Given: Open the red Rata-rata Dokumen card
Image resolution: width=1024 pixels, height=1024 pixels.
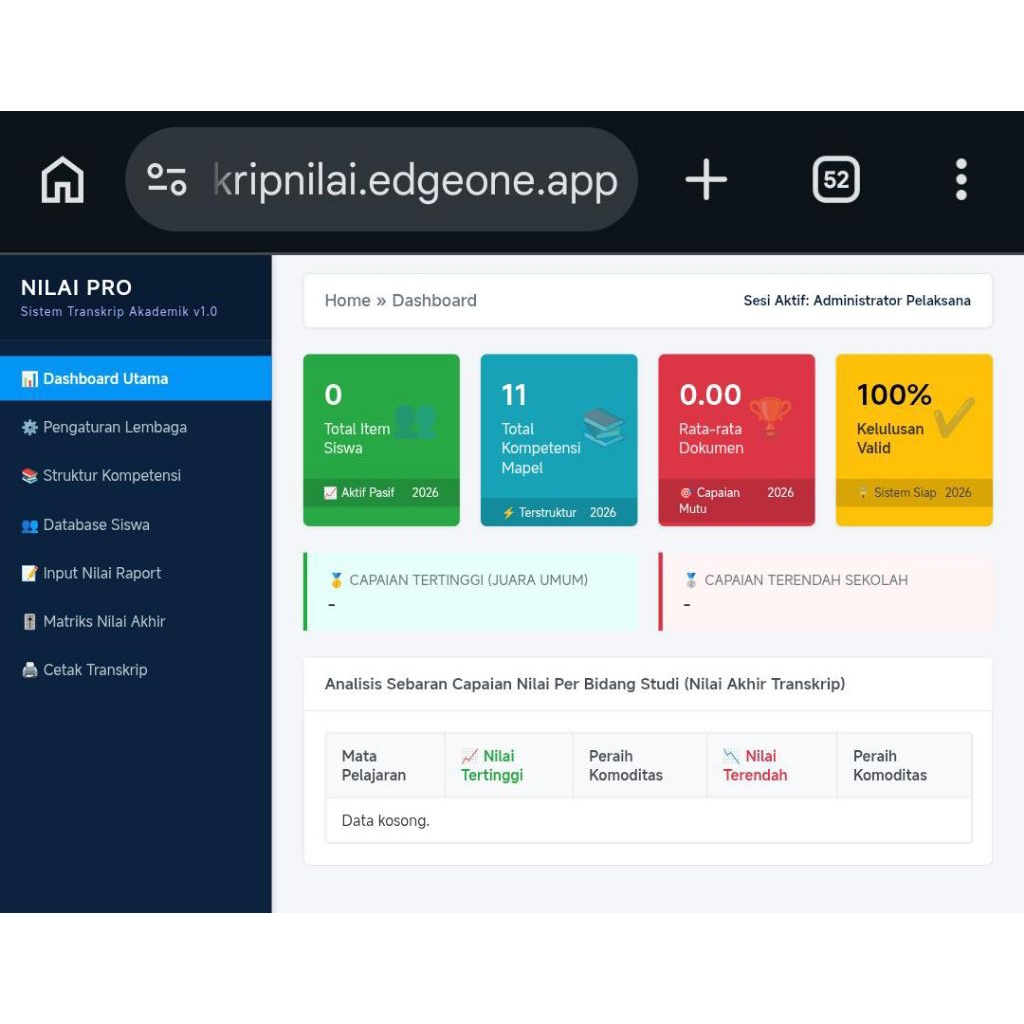Looking at the screenshot, I should pyautogui.click(x=737, y=440).
